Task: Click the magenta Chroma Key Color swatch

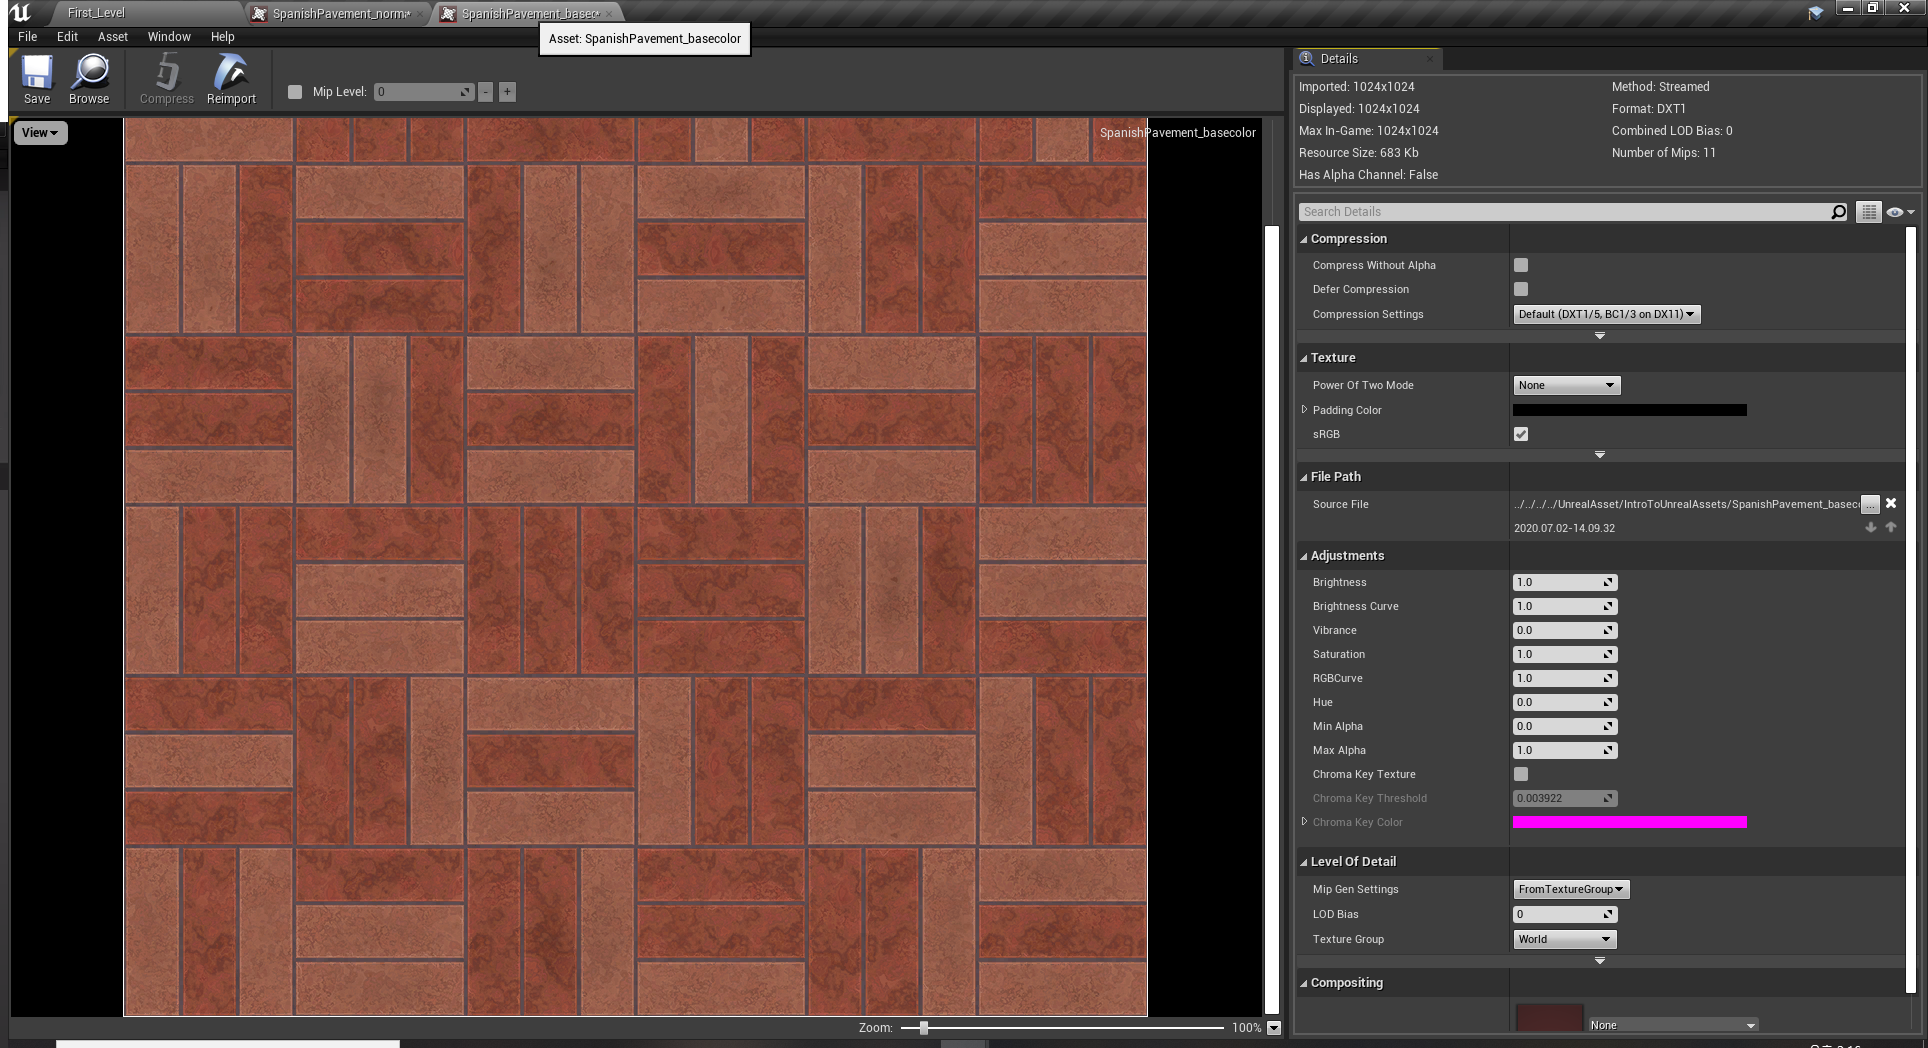Action: click(x=1630, y=822)
